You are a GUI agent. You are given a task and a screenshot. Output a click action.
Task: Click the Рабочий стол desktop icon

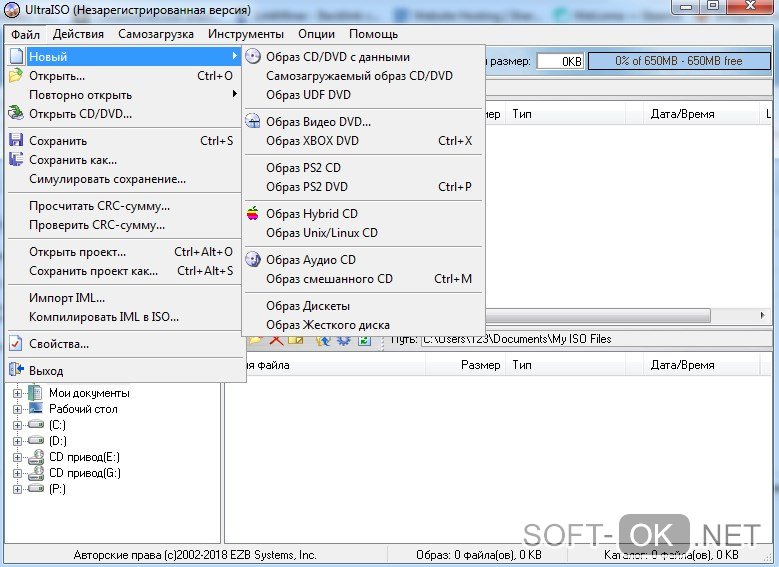pyautogui.click(x=35, y=408)
